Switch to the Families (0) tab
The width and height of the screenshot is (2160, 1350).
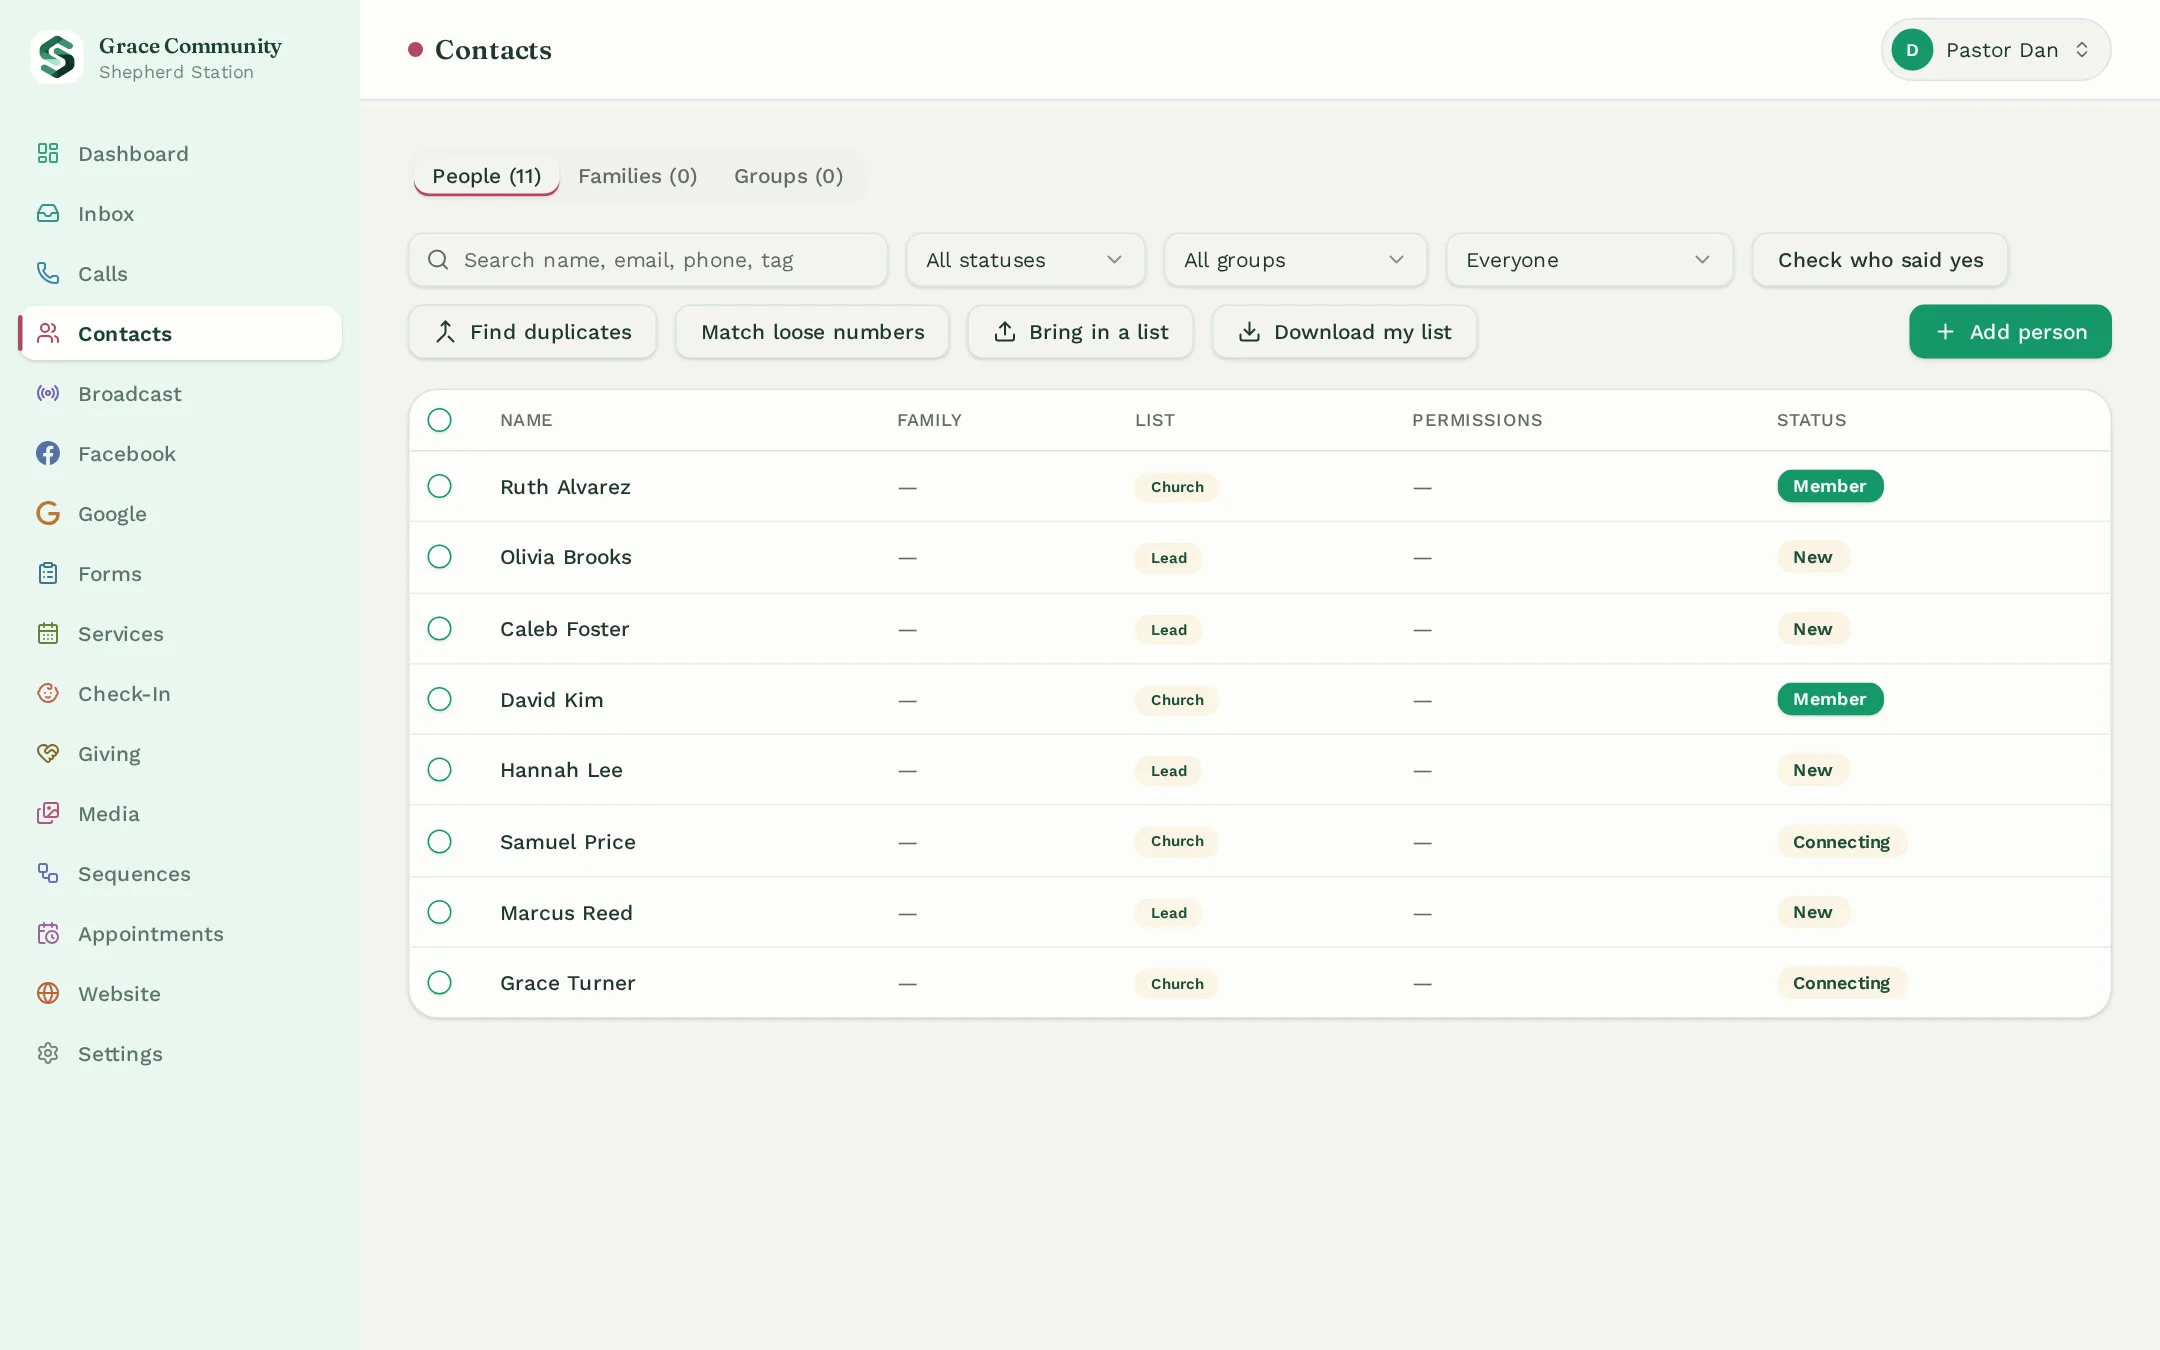pos(638,176)
